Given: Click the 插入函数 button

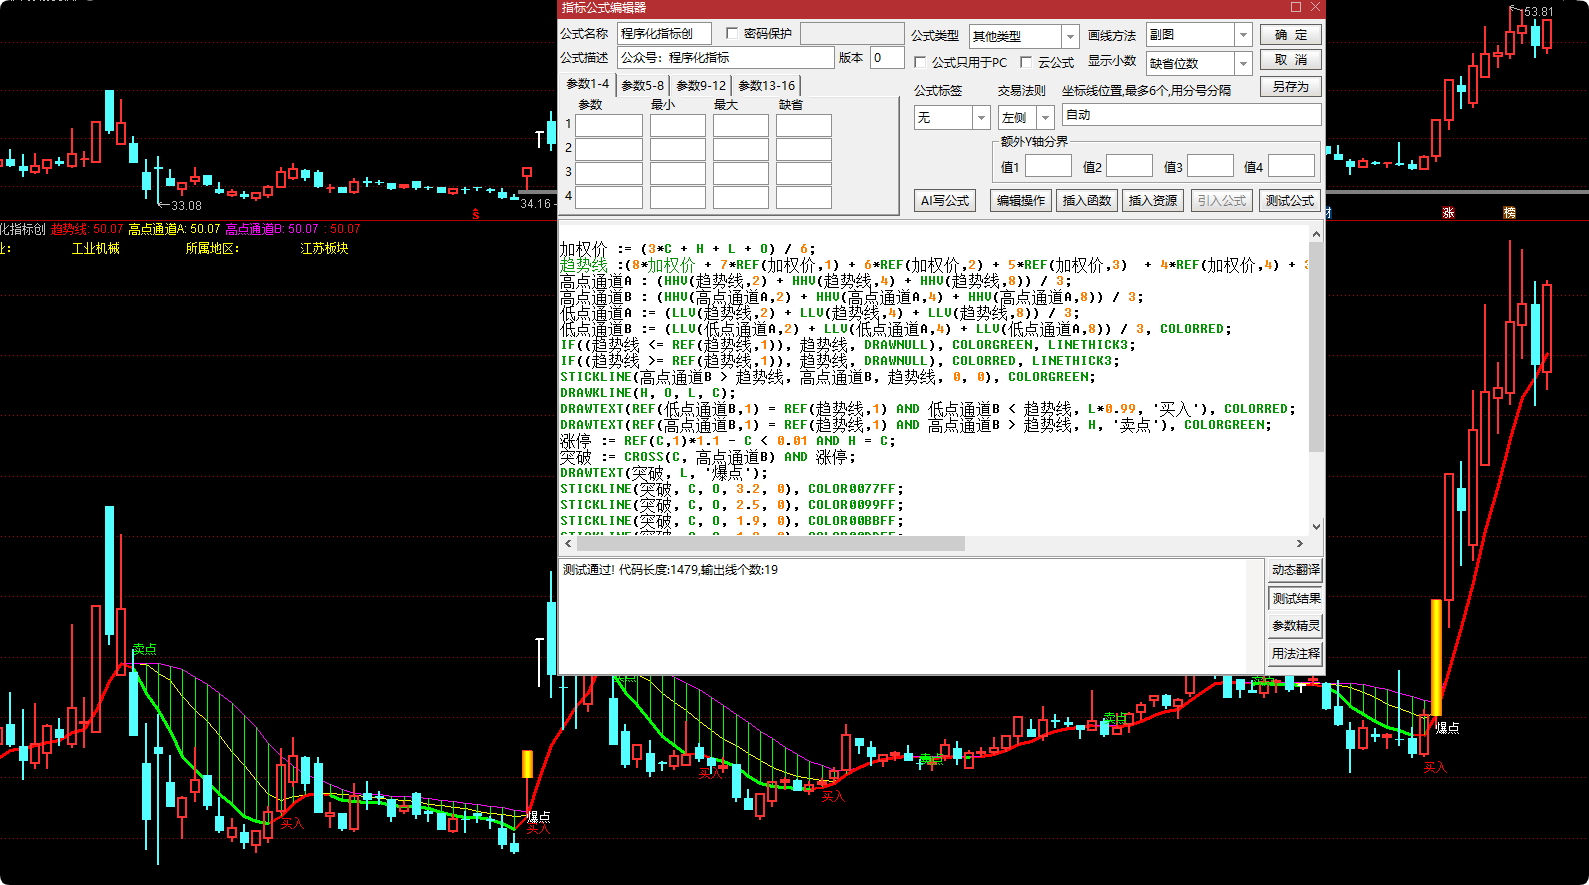Looking at the screenshot, I should pyautogui.click(x=1086, y=201).
